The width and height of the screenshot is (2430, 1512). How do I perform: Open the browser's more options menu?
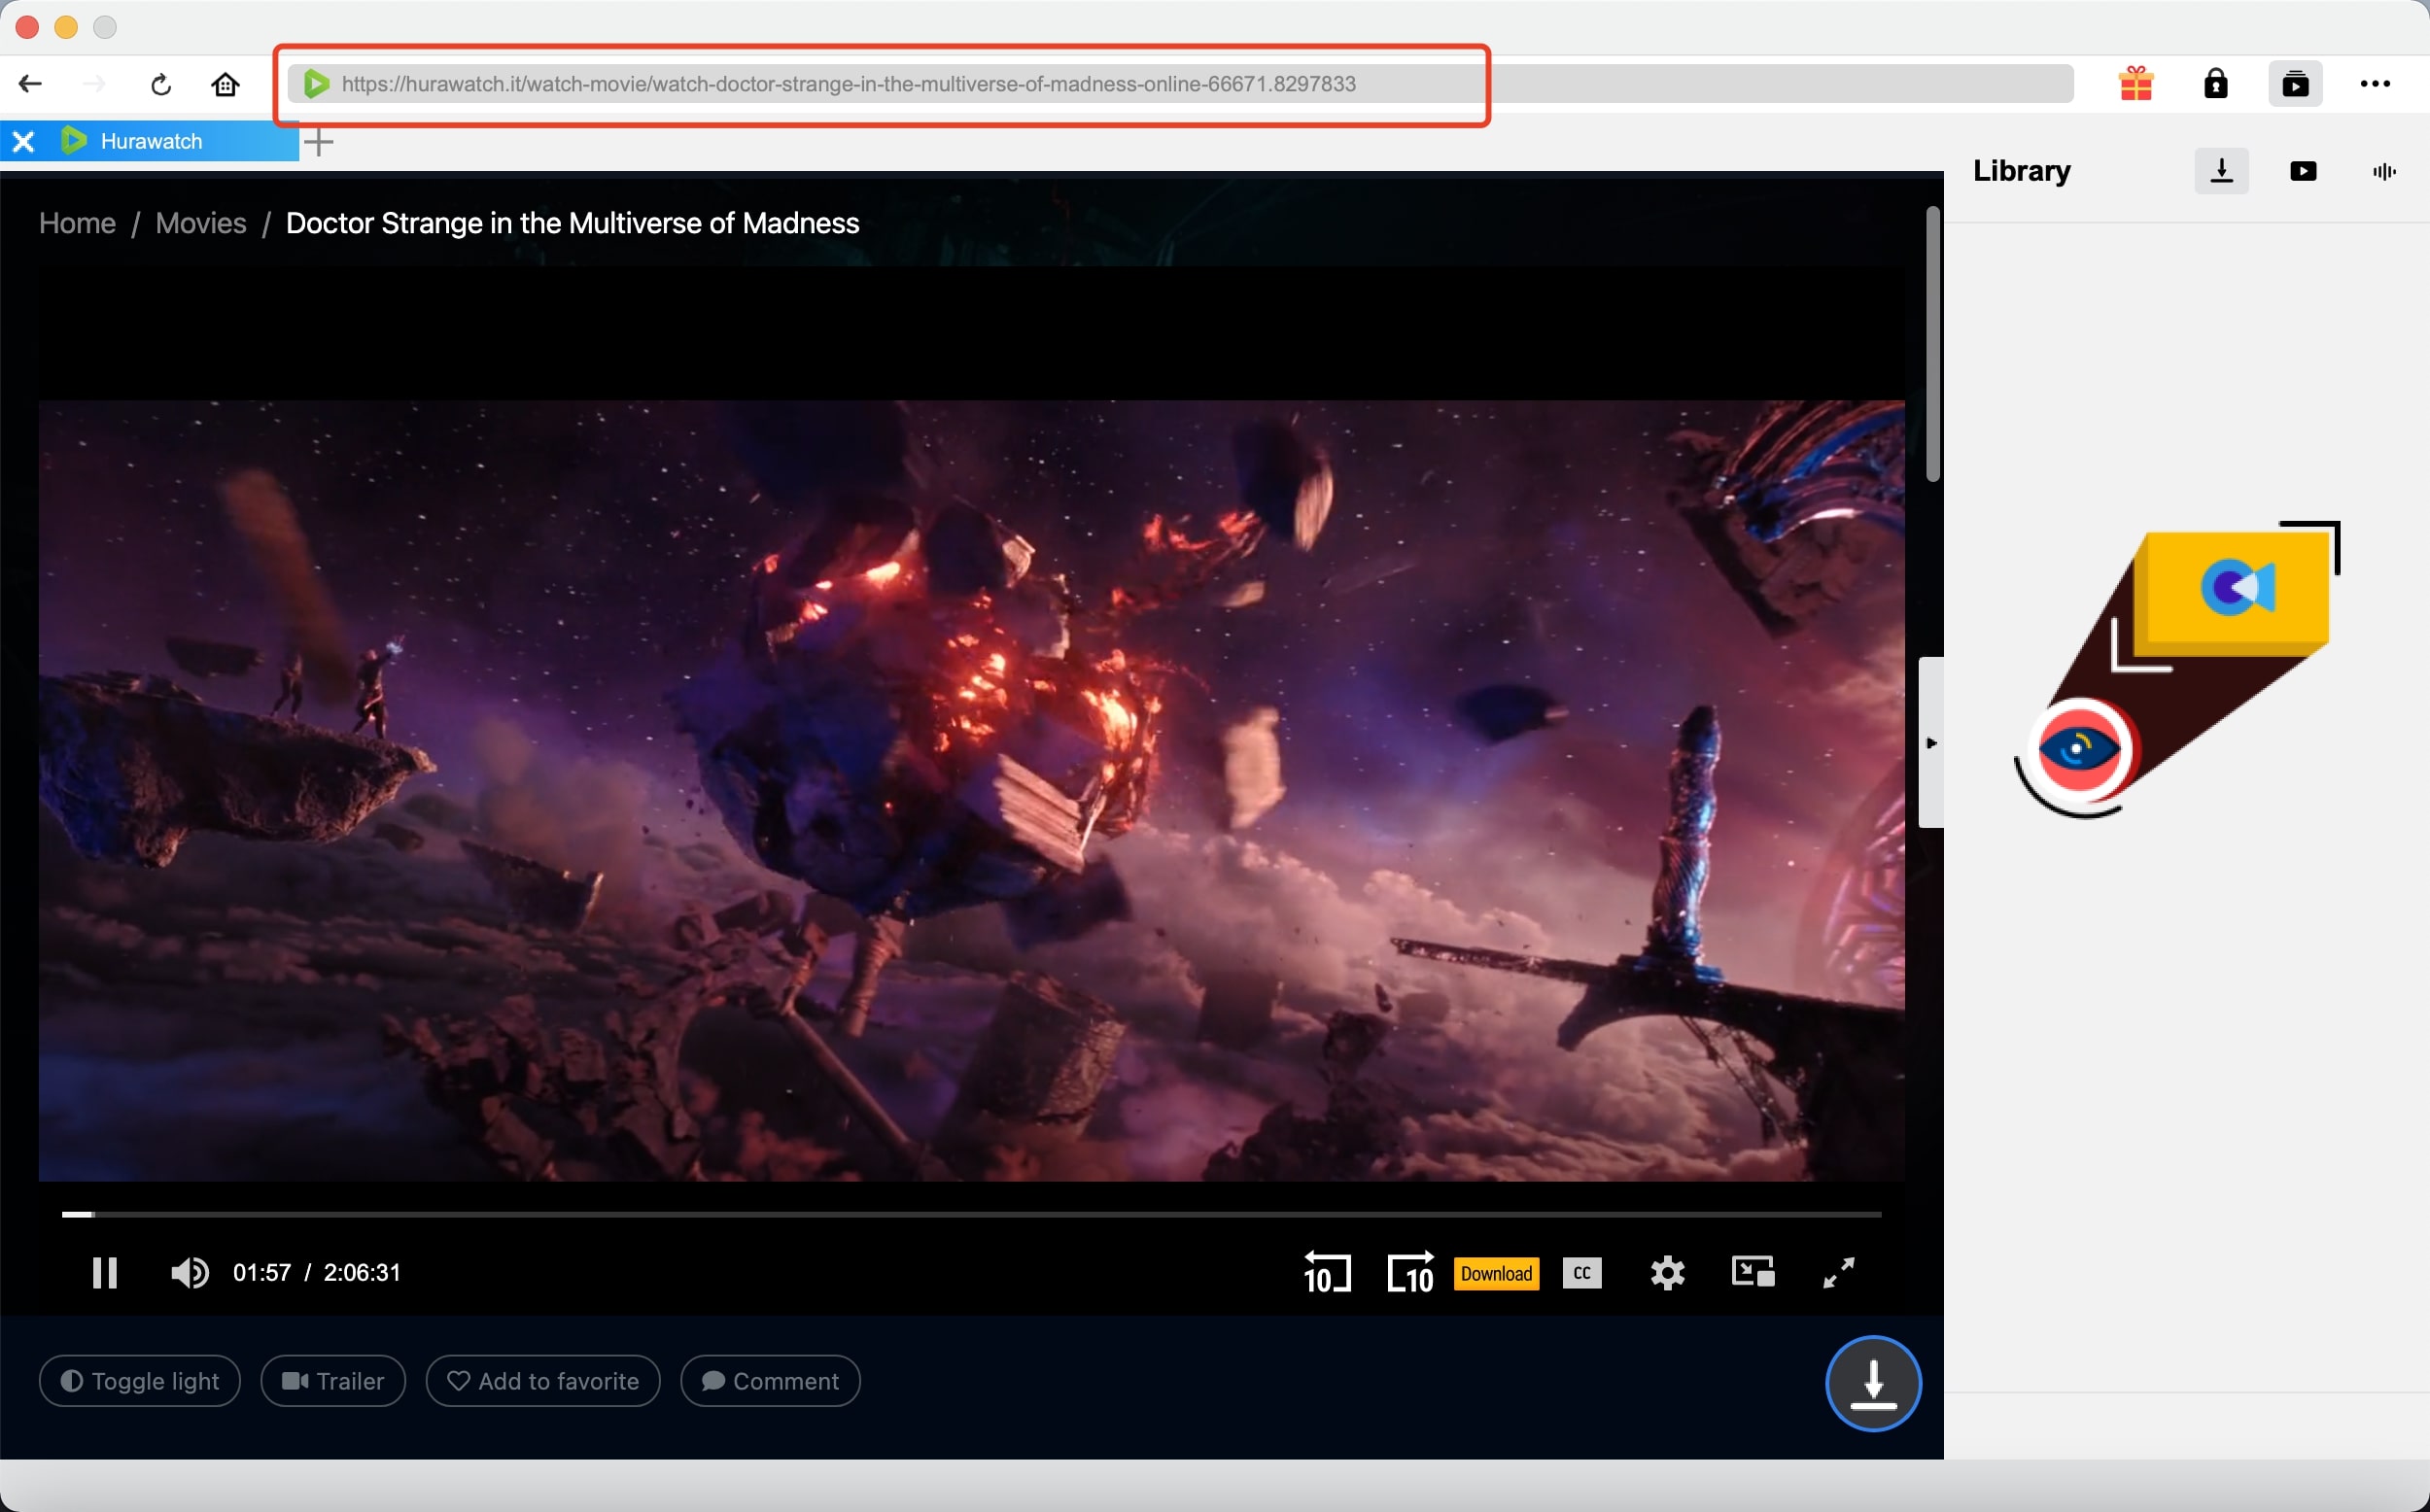[x=2376, y=83]
